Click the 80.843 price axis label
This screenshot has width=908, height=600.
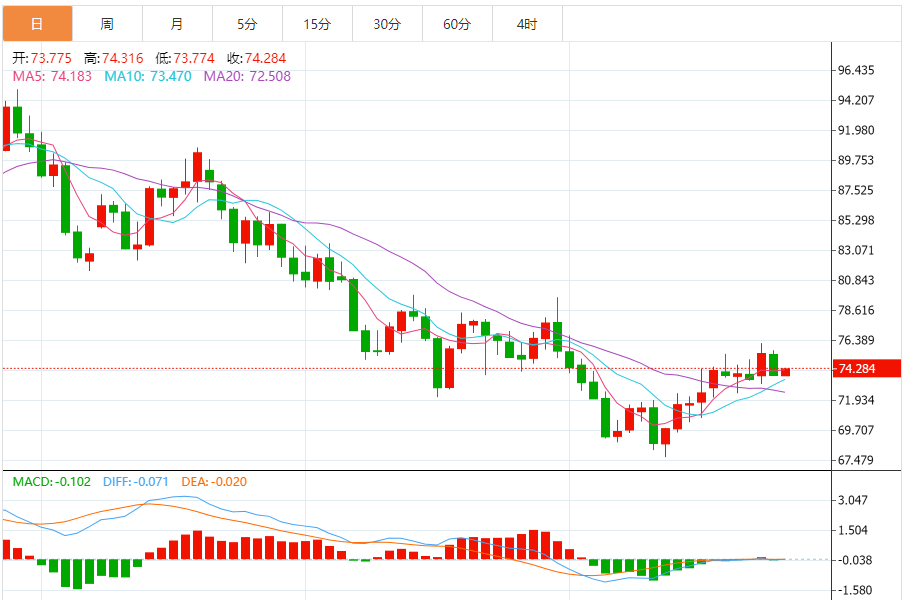click(x=856, y=280)
